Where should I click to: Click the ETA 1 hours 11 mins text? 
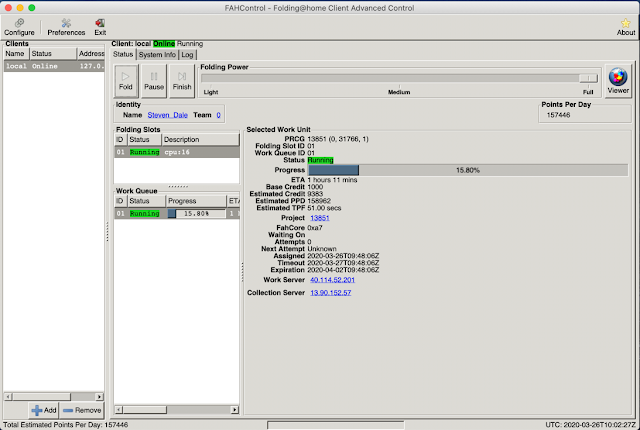click(x=332, y=180)
